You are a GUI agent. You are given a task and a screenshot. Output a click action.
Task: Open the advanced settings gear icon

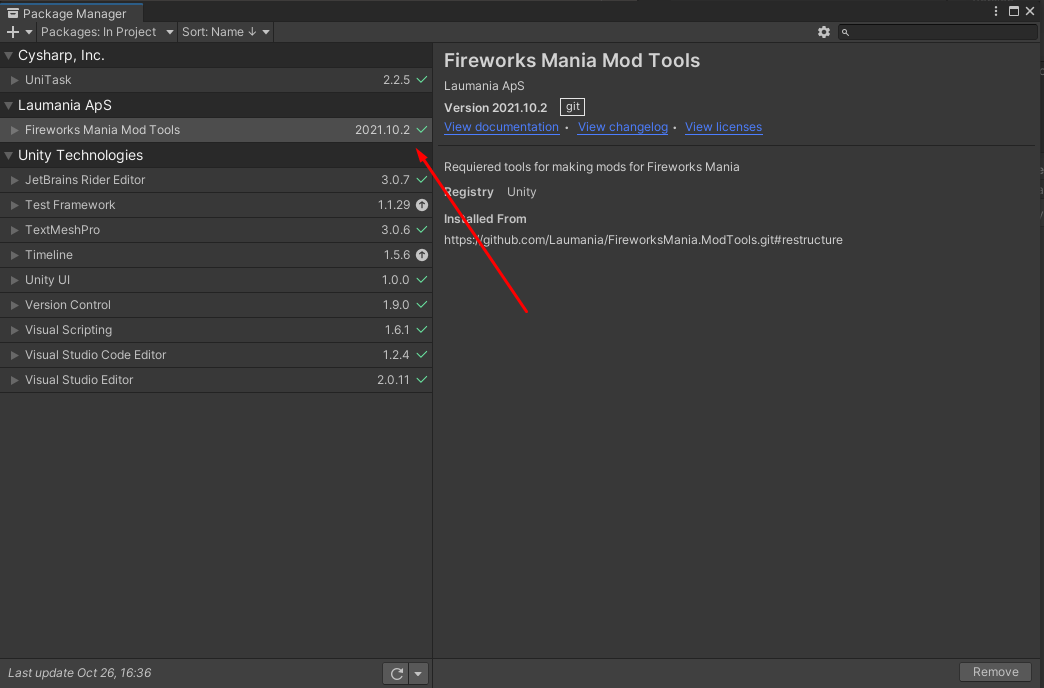824,31
